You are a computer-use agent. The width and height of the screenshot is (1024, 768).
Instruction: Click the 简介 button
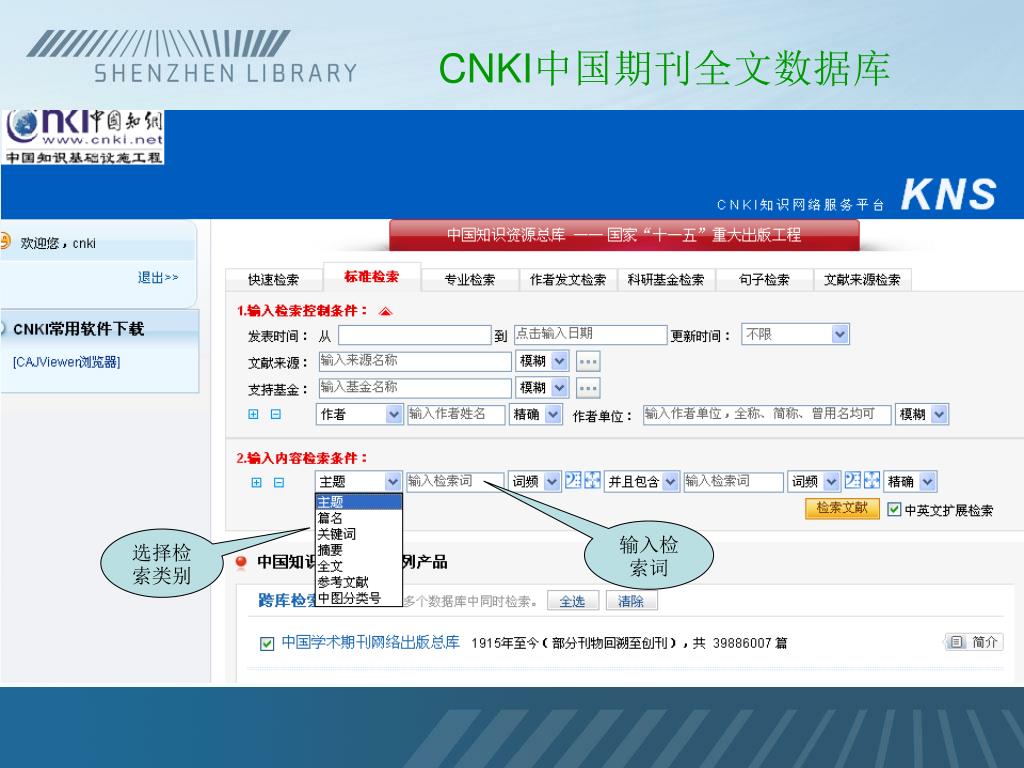tap(974, 642)
